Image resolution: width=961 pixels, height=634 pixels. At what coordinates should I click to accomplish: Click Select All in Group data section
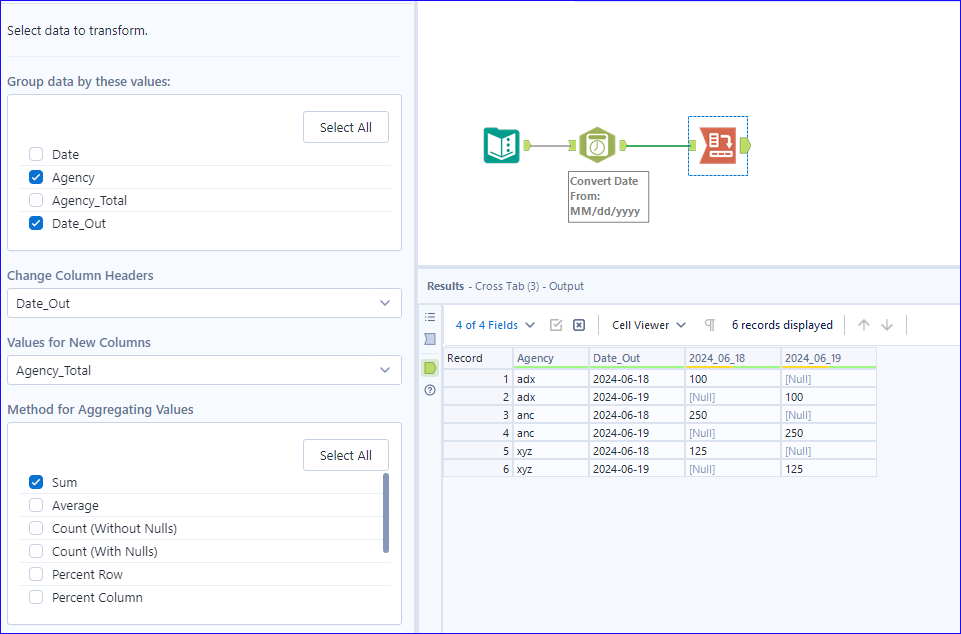[346, 127]
